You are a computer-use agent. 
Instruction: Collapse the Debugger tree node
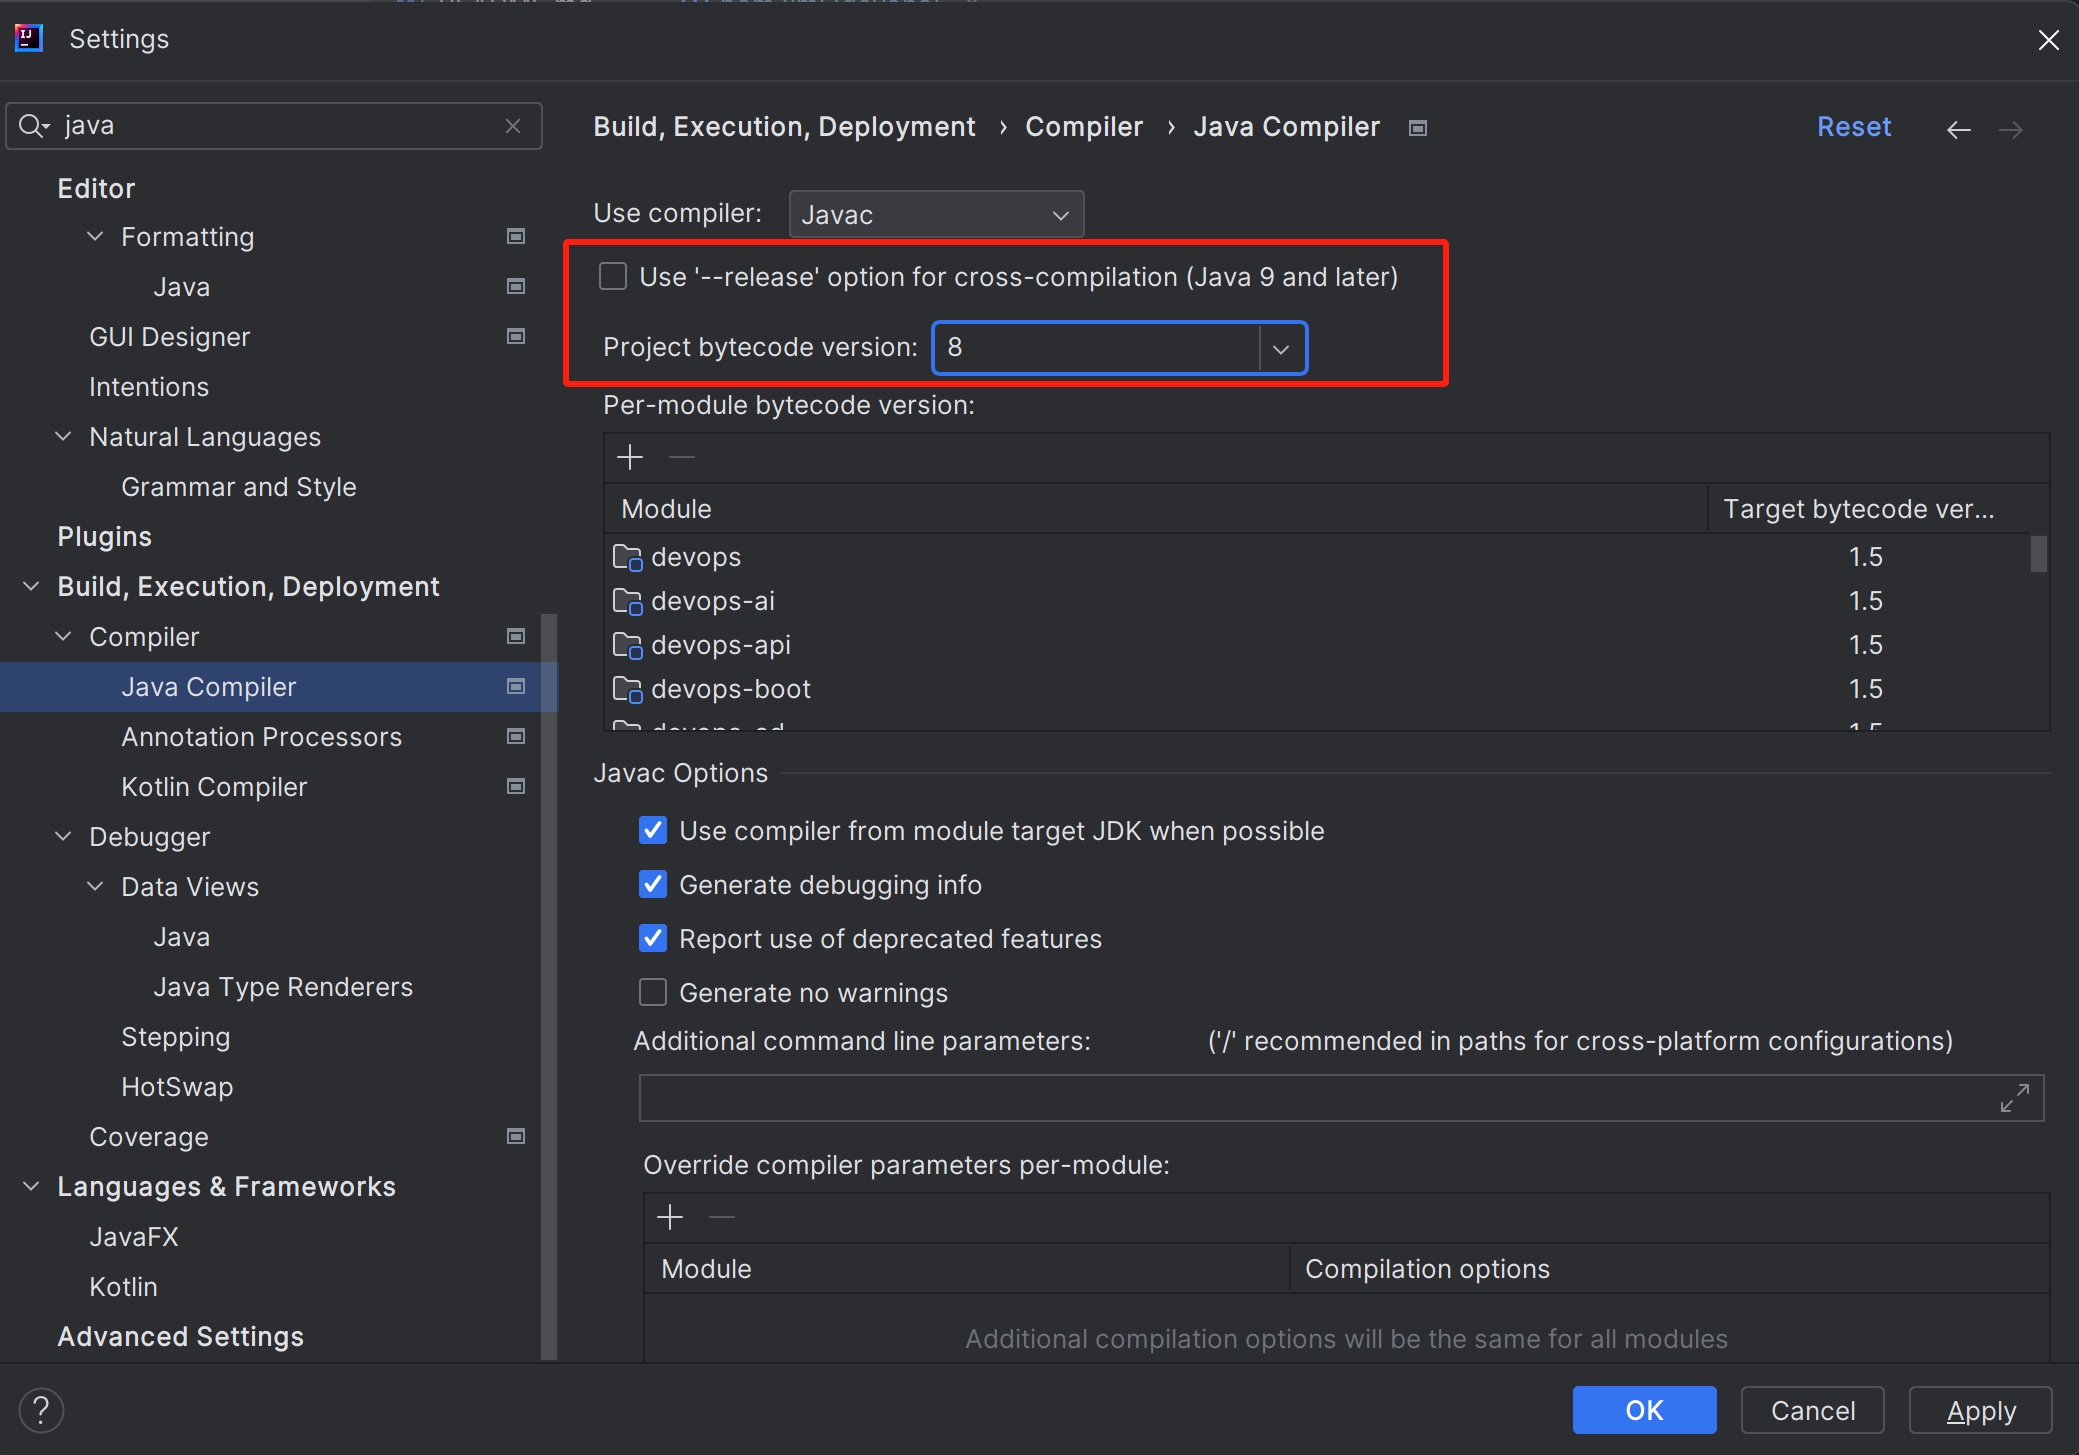click(63, 836)
